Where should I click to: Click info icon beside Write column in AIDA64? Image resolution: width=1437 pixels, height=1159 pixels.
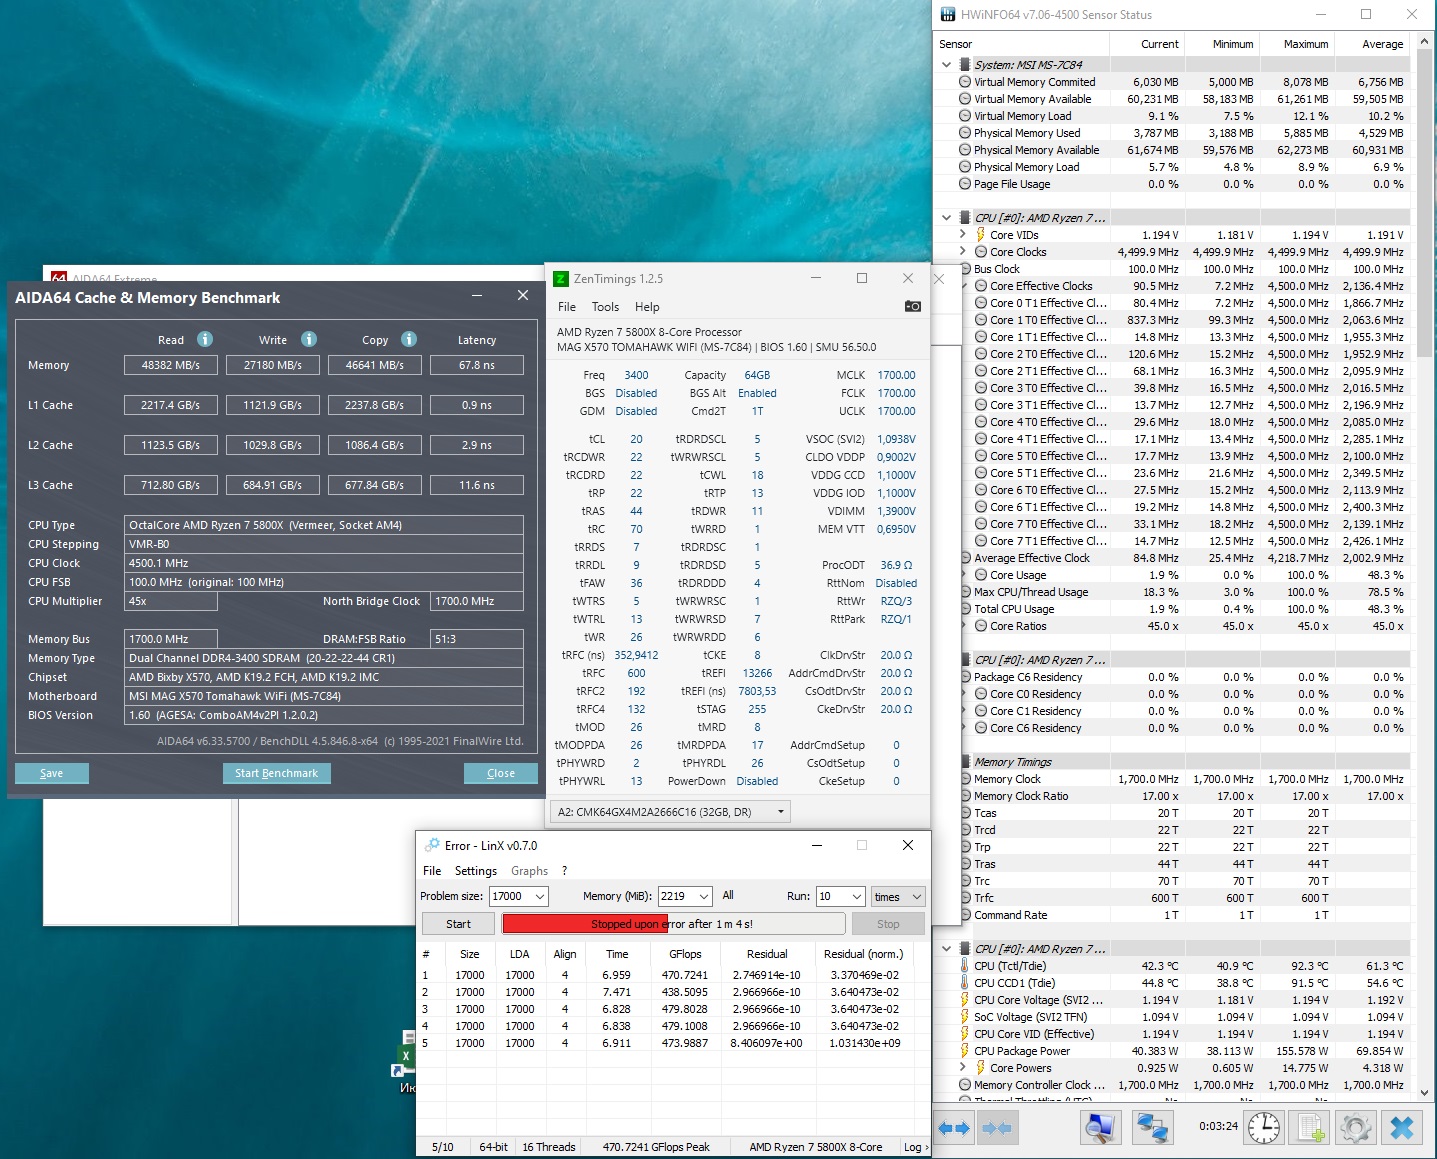309,339
